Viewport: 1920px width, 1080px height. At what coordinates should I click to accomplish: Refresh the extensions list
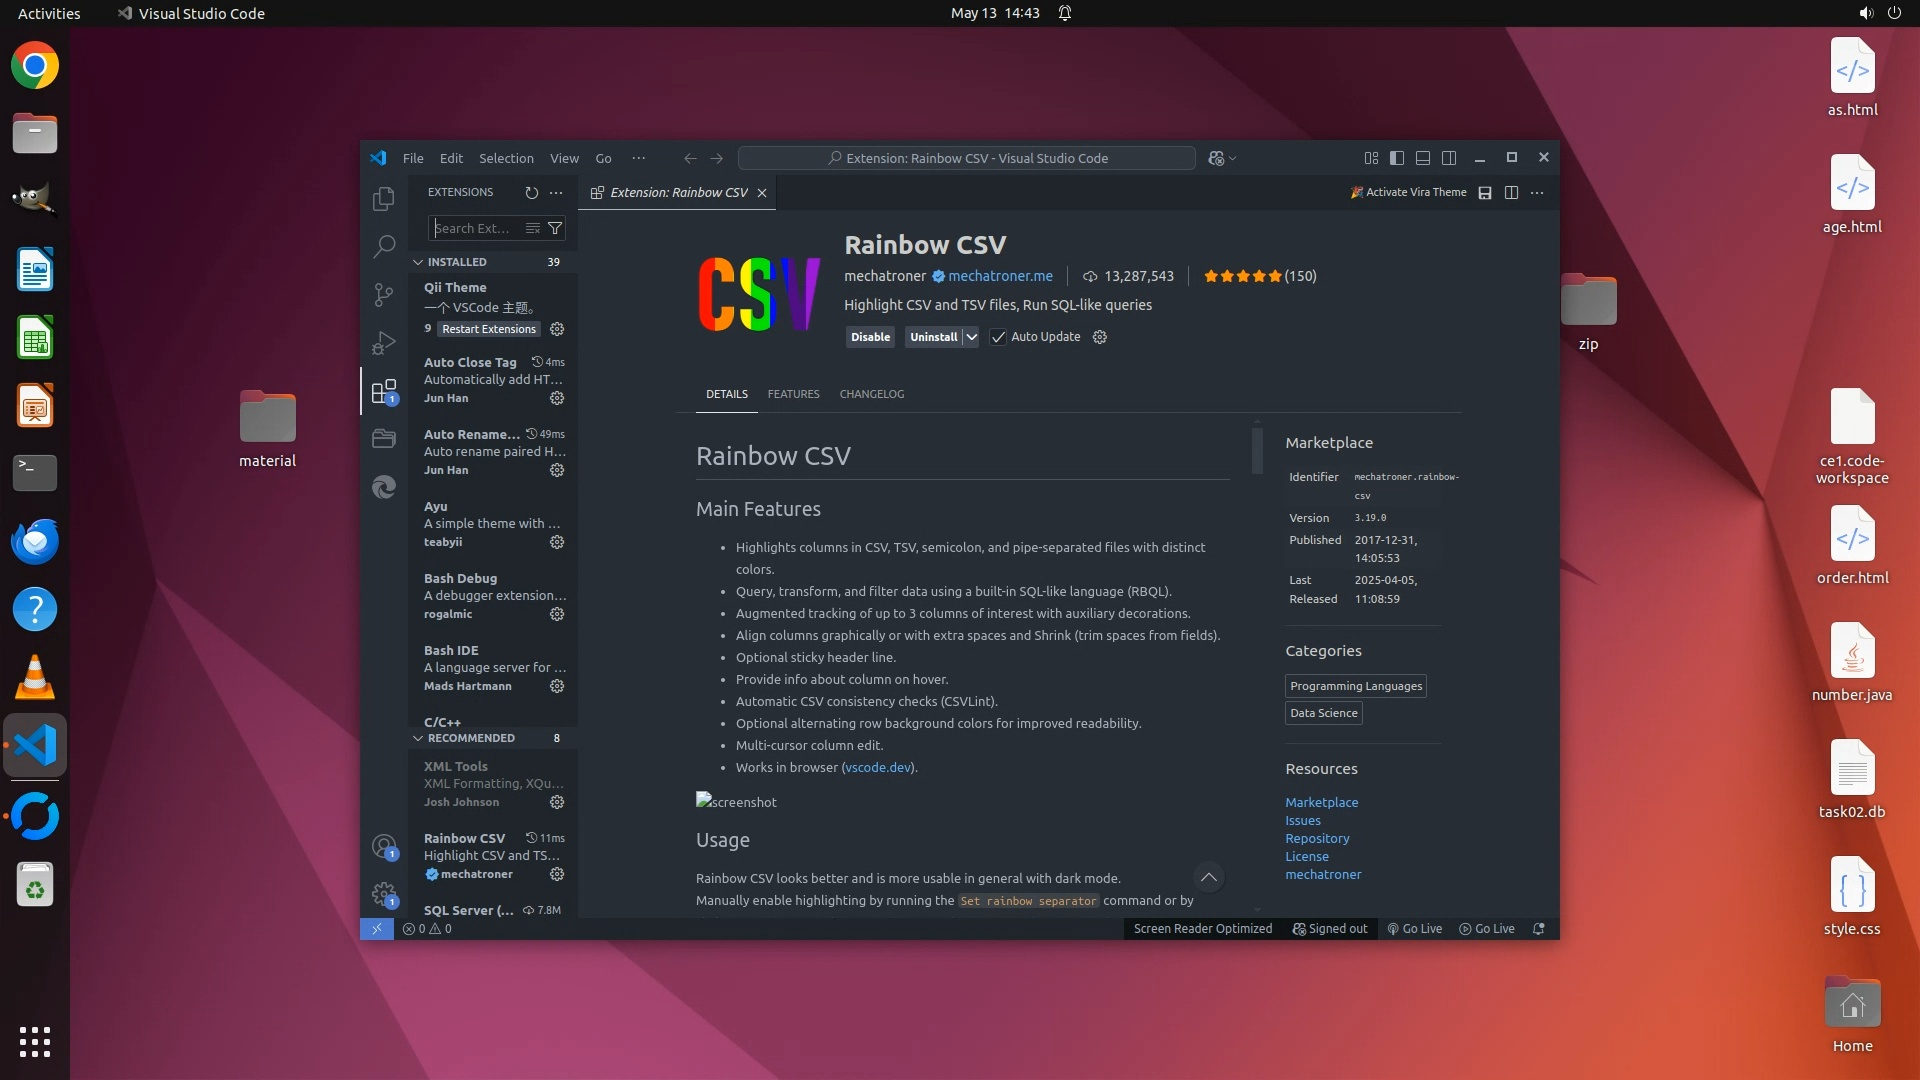[x=531, y=192]
